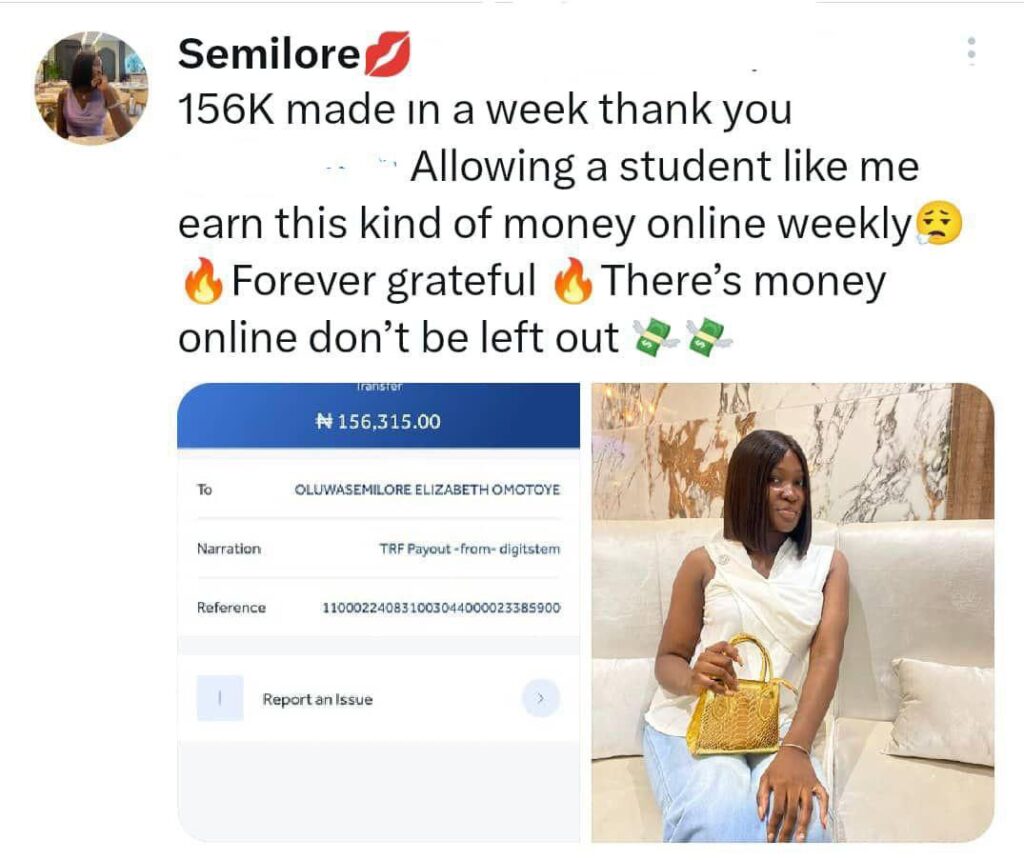This screenshot has width=1024, height=860.
Task: Click the first flying money emoji
Action: point(655,338)
